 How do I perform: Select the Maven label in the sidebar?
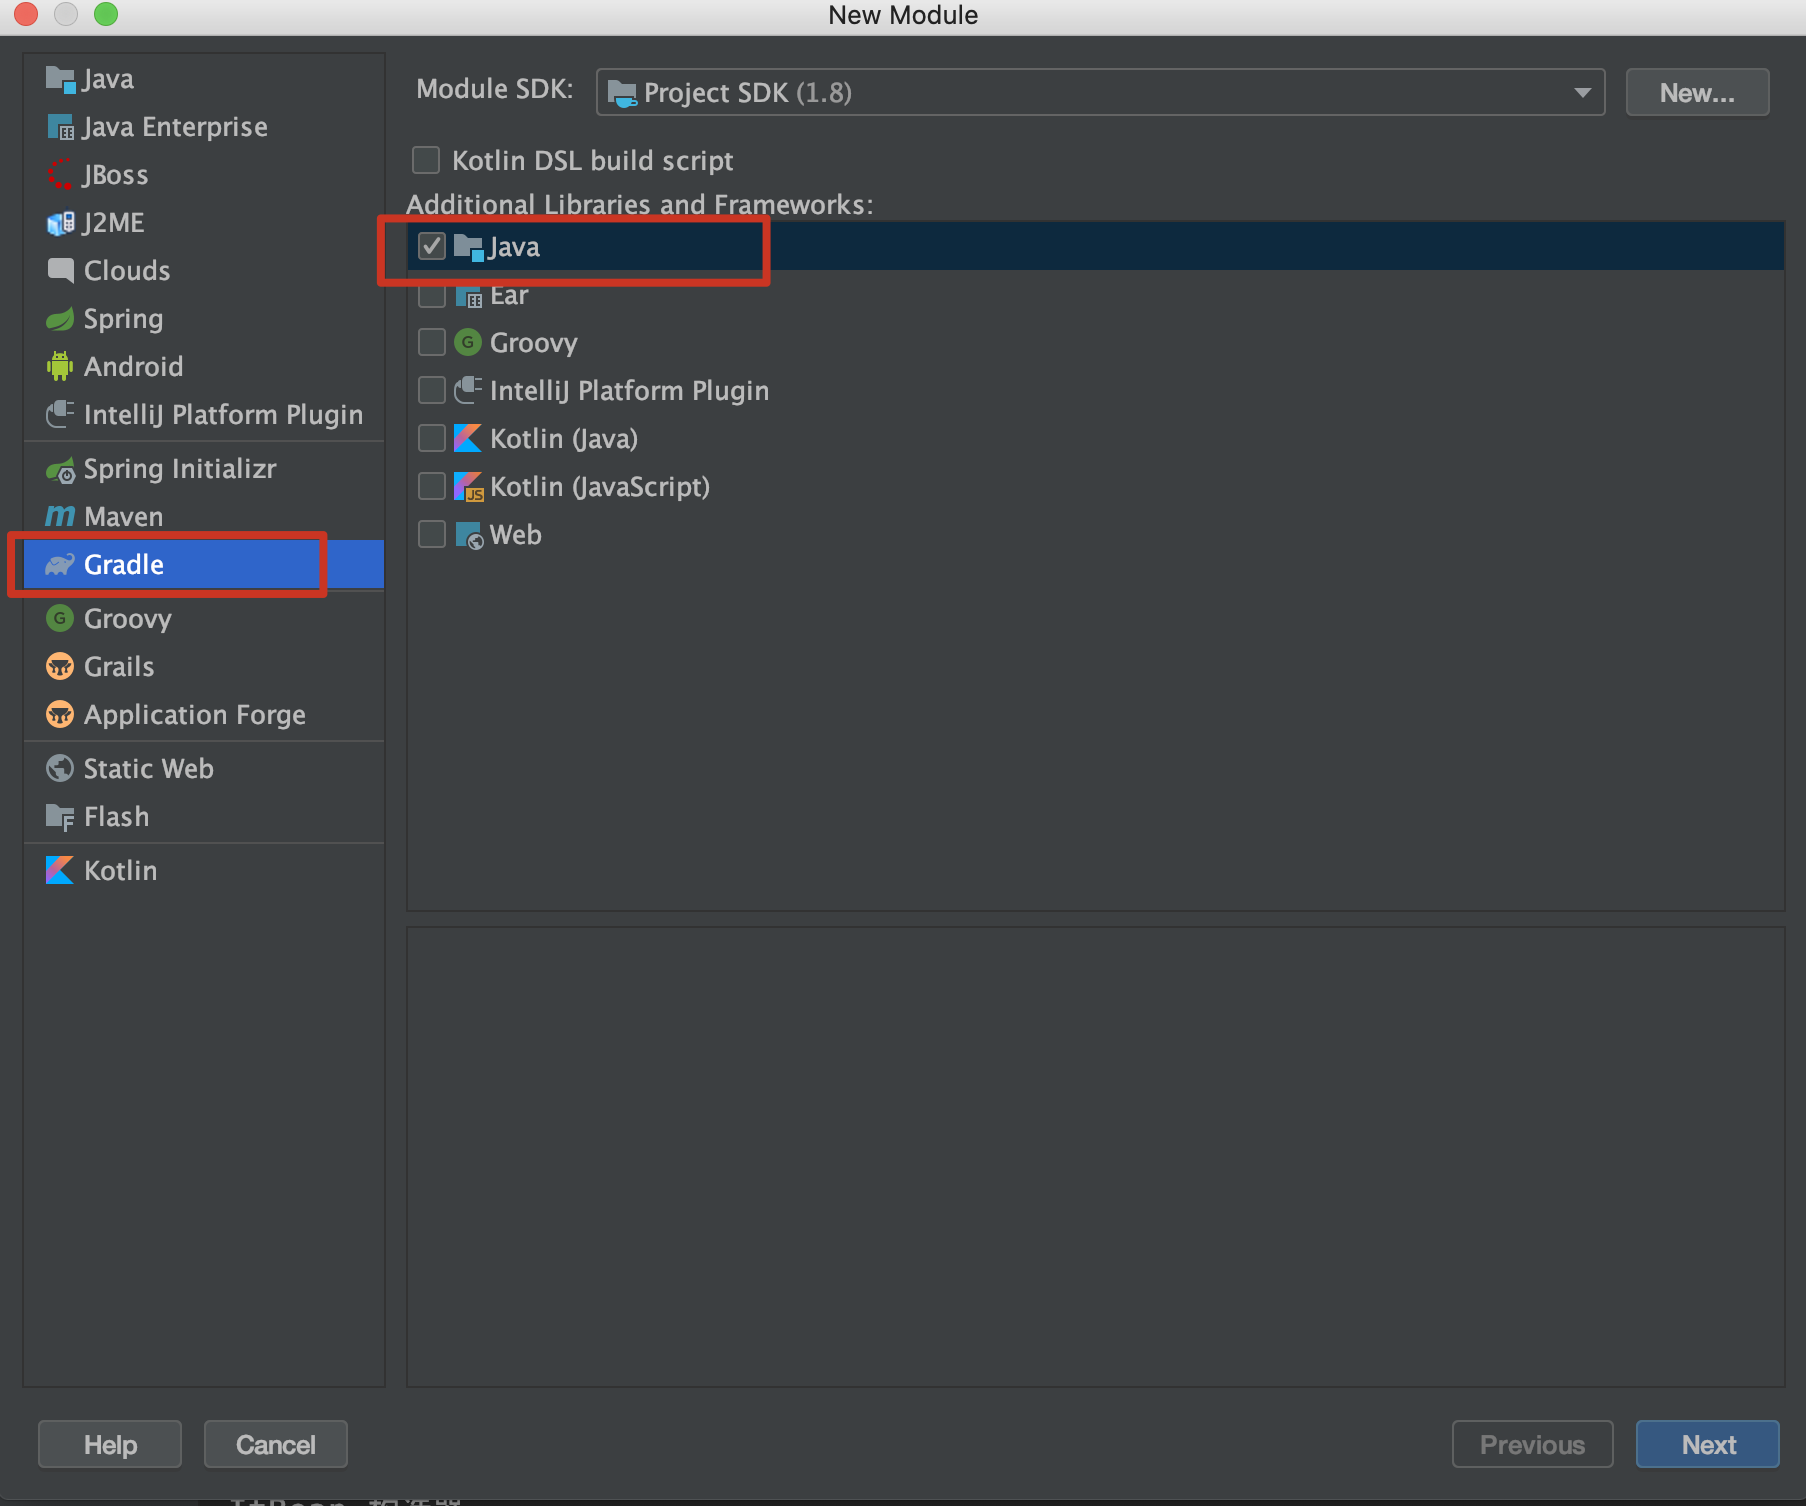(123, 516)
